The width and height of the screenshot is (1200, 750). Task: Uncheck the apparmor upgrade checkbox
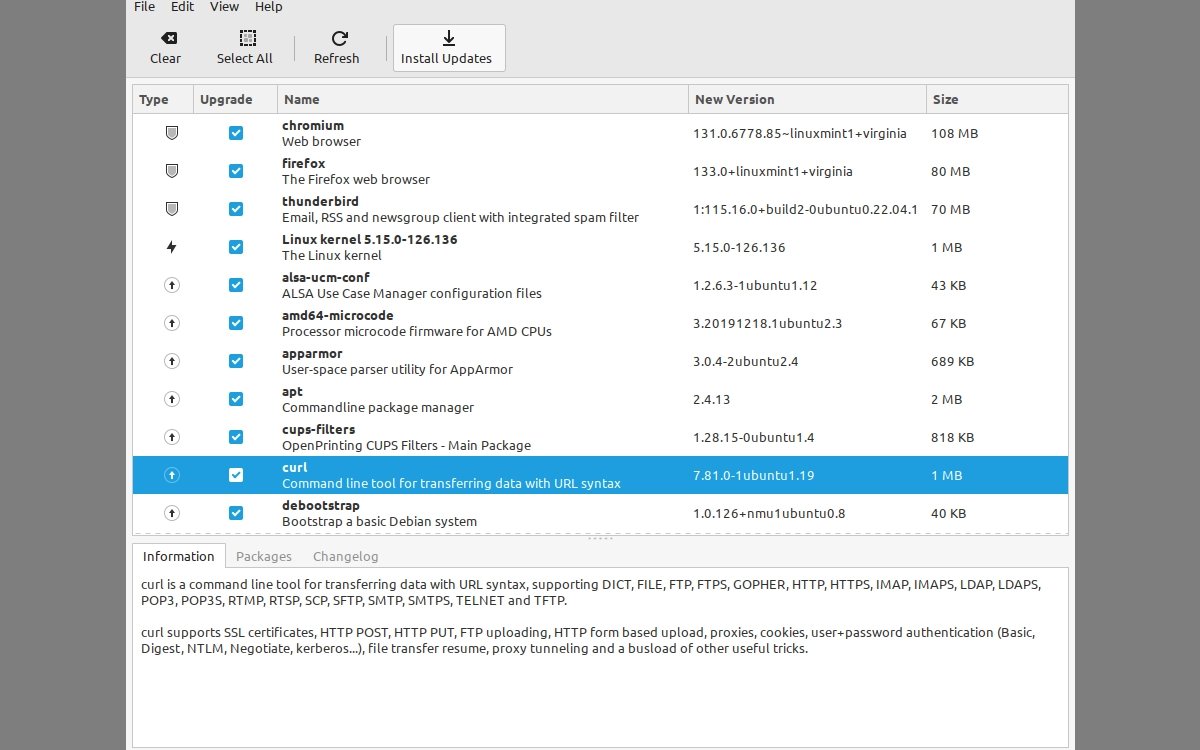pyautogui.click(x=236, y=361)
